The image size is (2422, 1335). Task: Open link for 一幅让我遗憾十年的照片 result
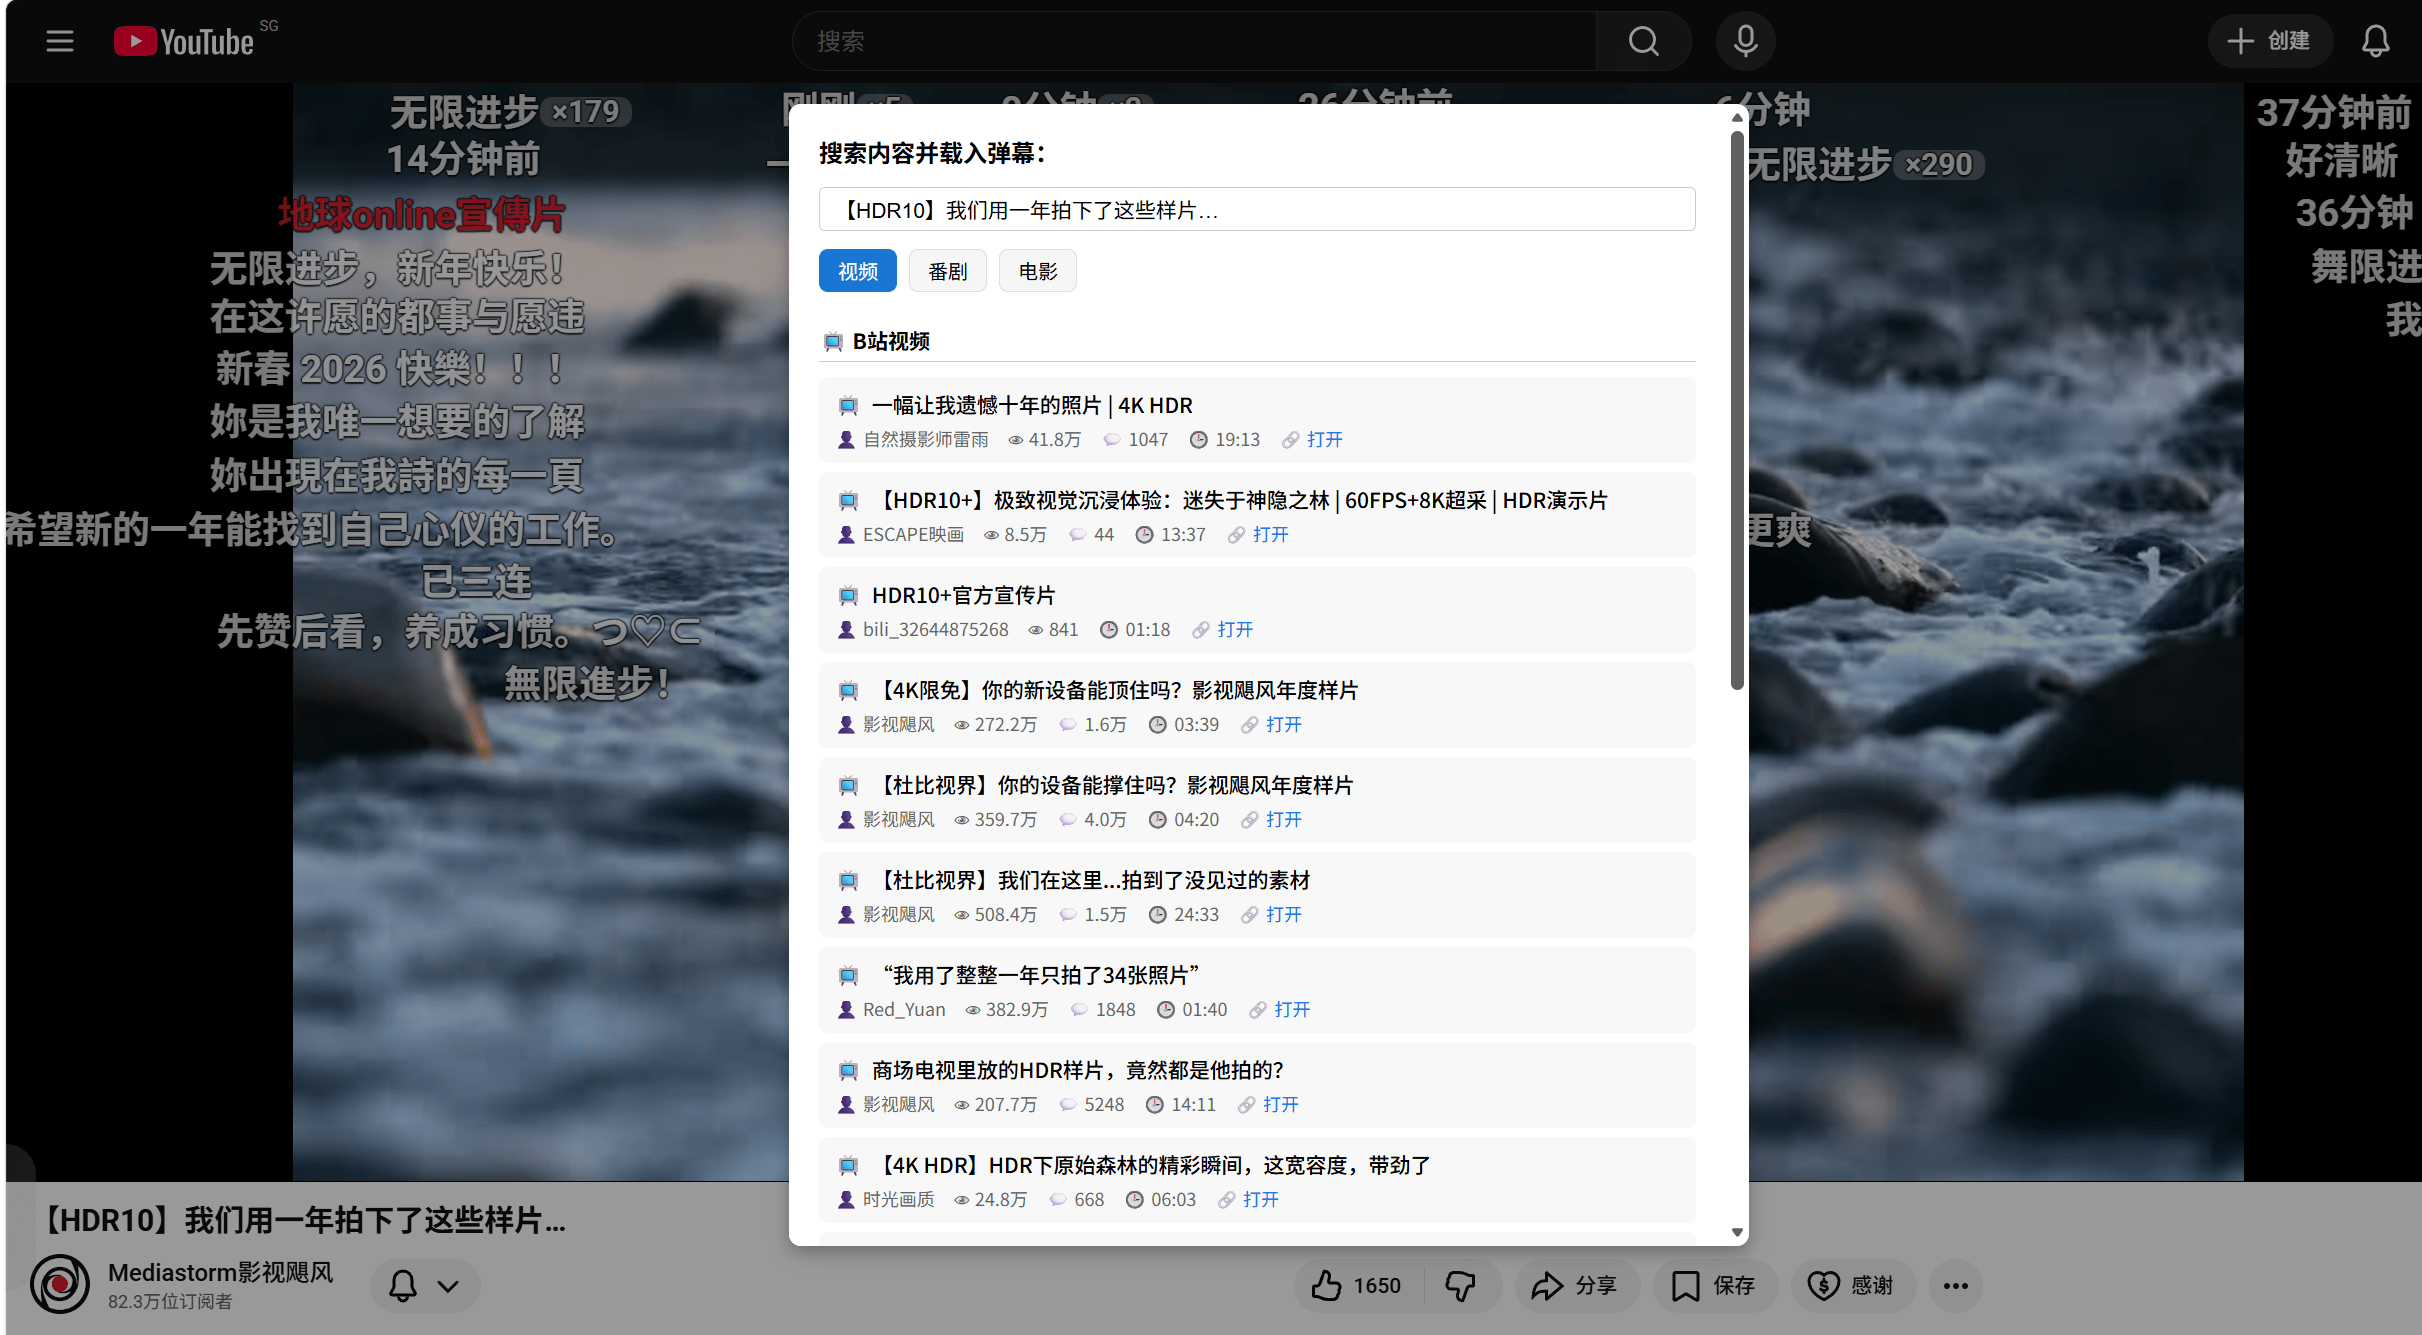(1324, 440)
